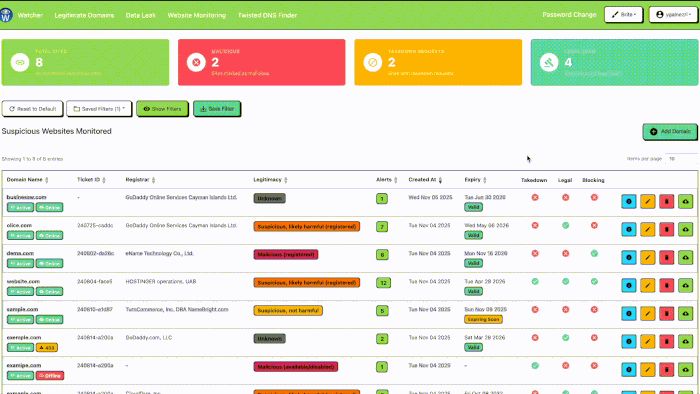Click the Total Sites card link icon
700x394 pixels.
point(20,62)
